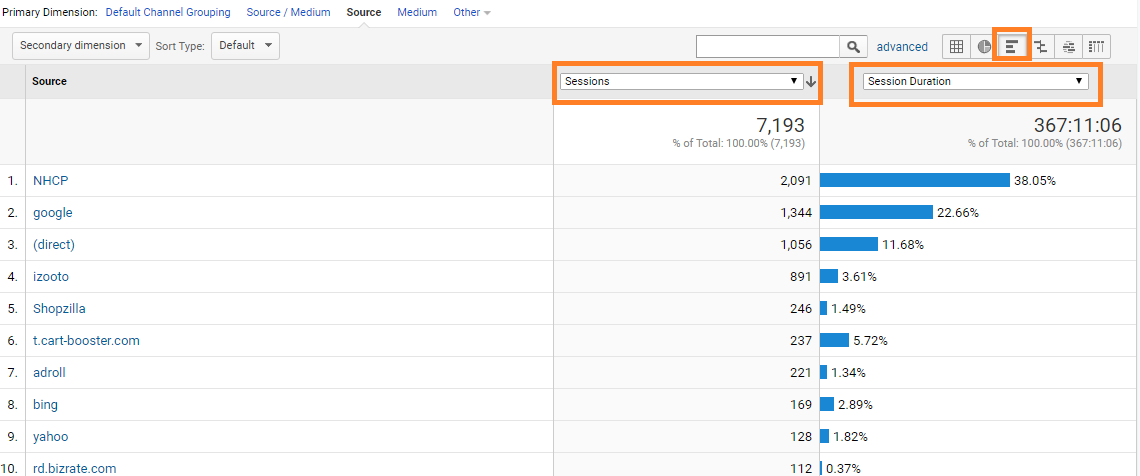Click the 246 sessions cell
Viewport: 1140px width, 476px height.
tap(800, 309)
